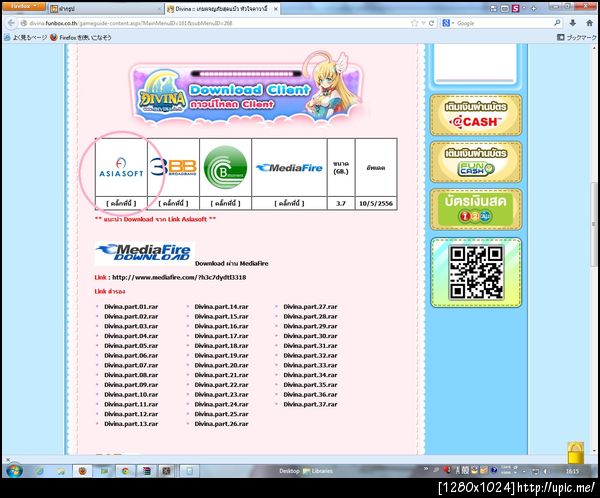
Task: Click the MediaFire Download banner image
Action: [x=145, y=253]
